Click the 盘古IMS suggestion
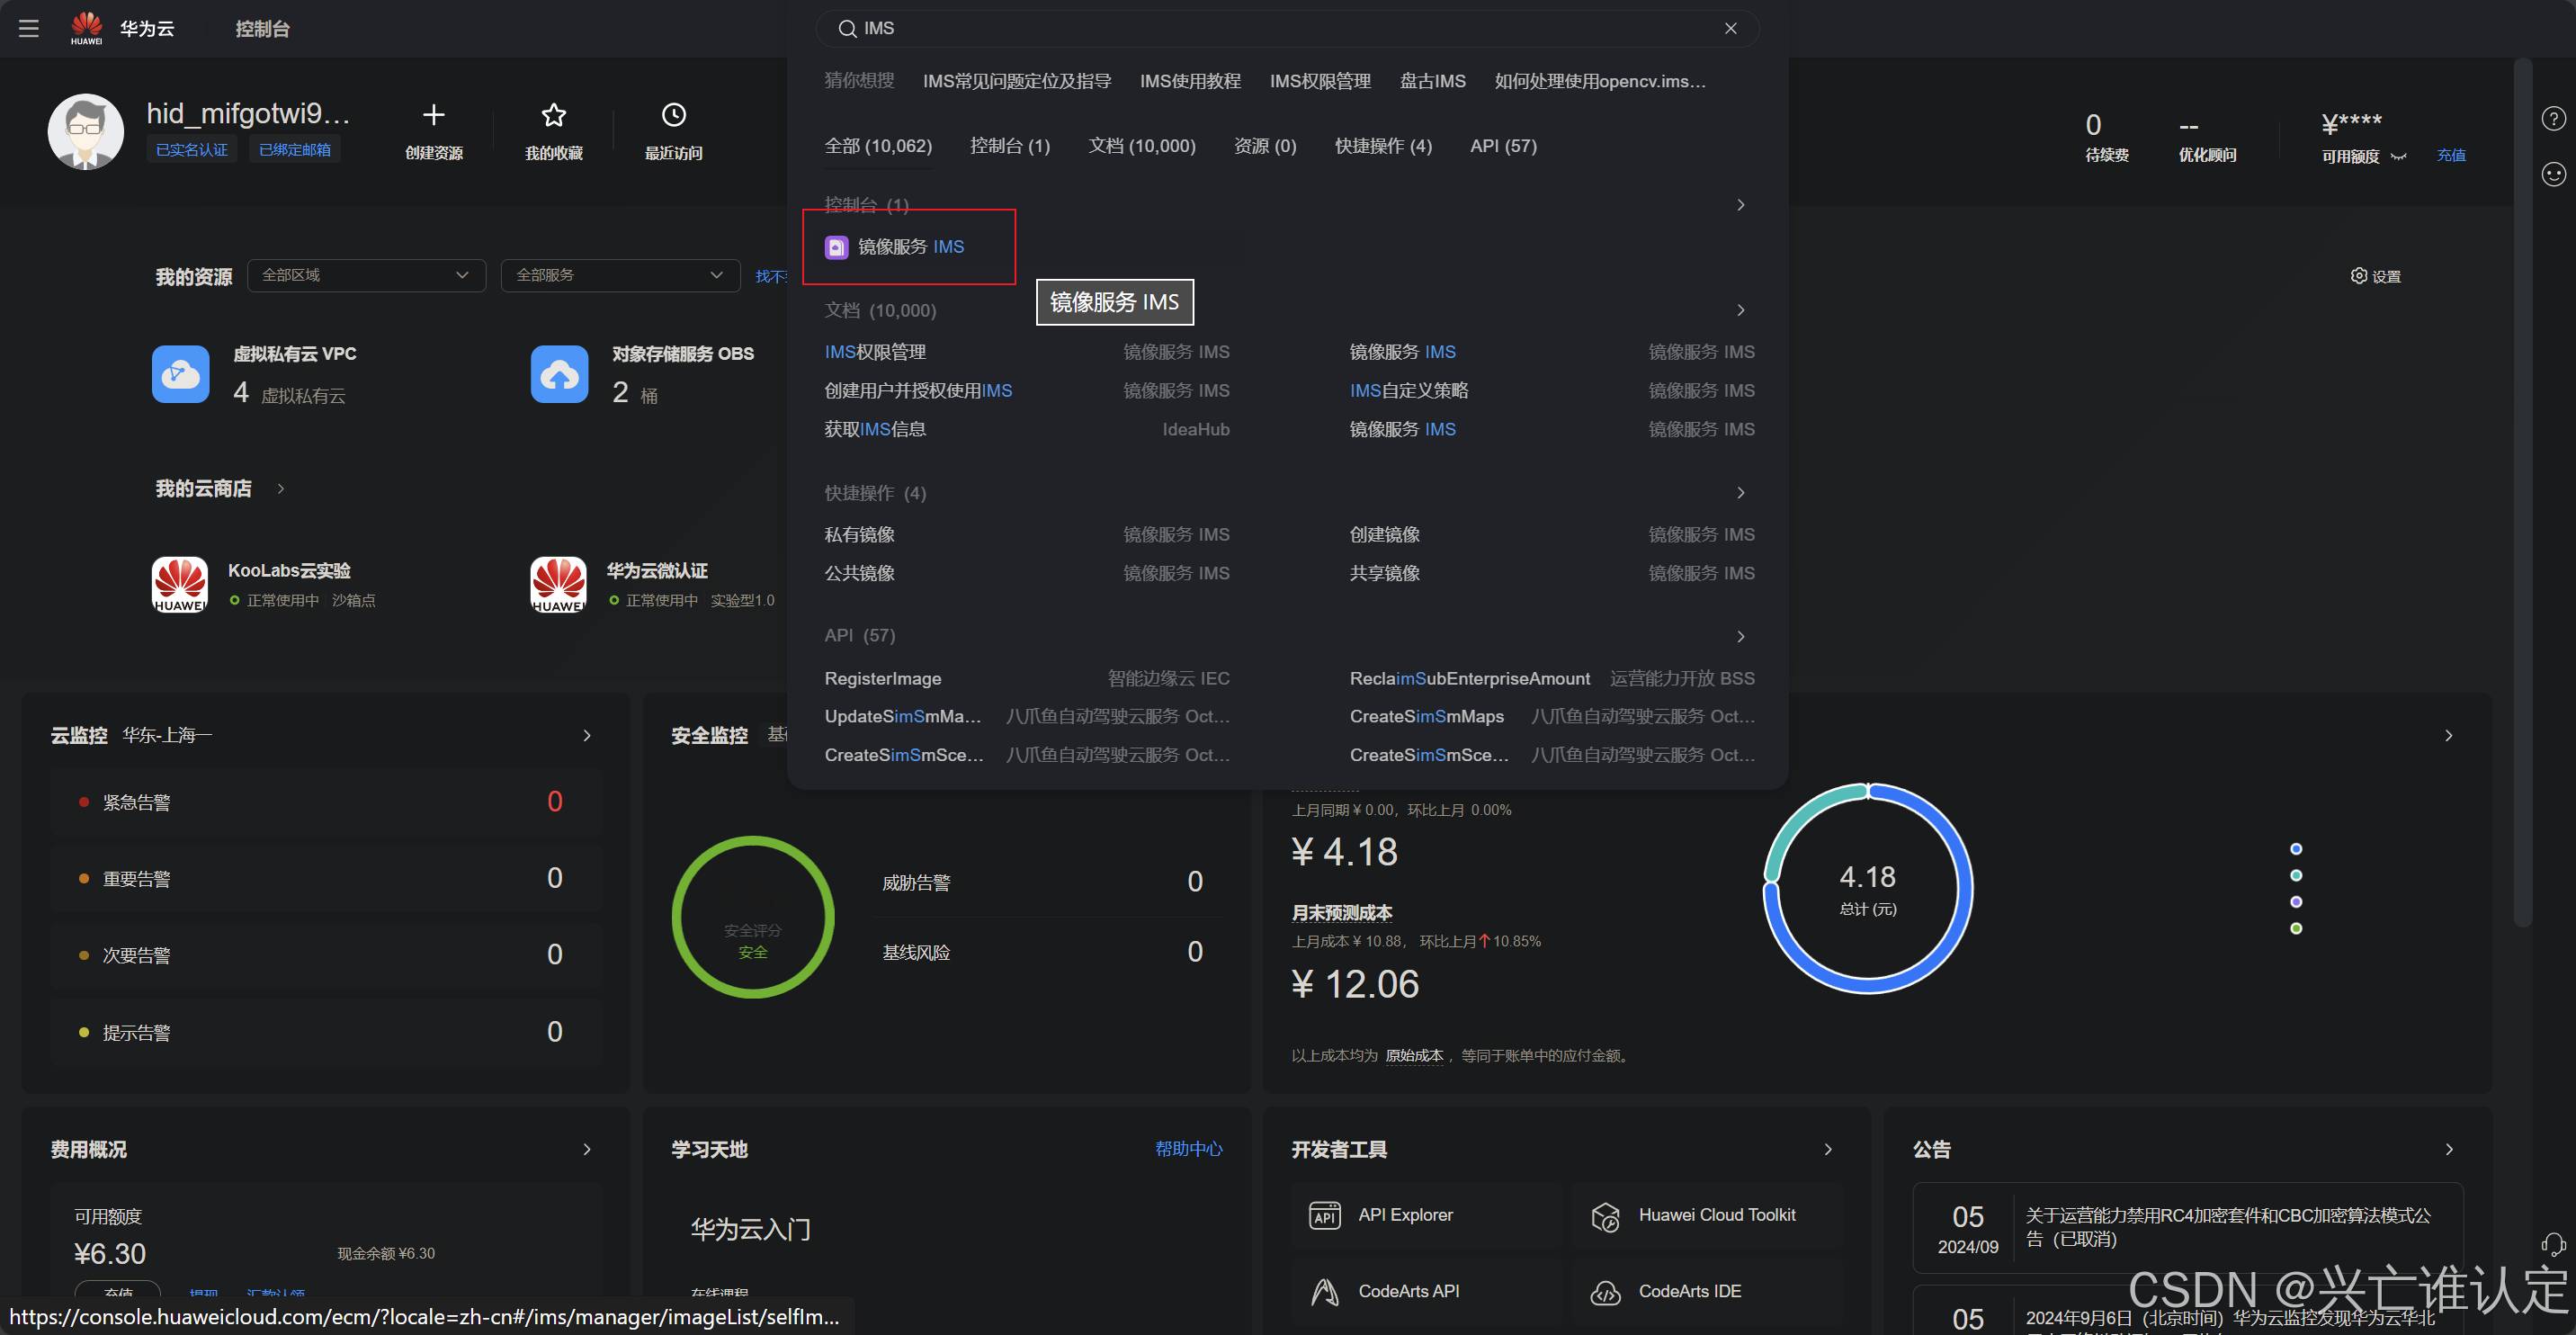This screenshot has width=2576, height=1335. click(1432, 81)
